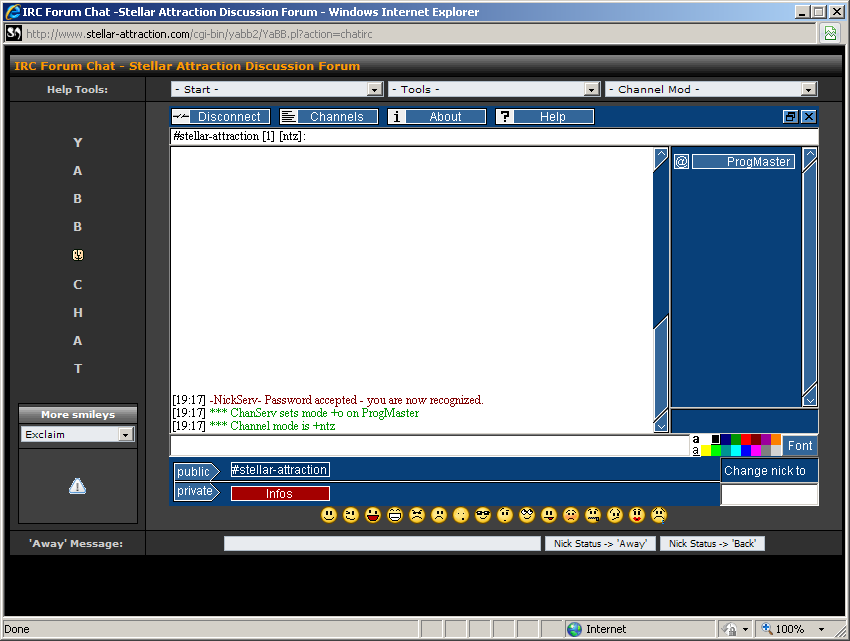Set nick status to Back
The image size is (850, 641).
[712, 543]
